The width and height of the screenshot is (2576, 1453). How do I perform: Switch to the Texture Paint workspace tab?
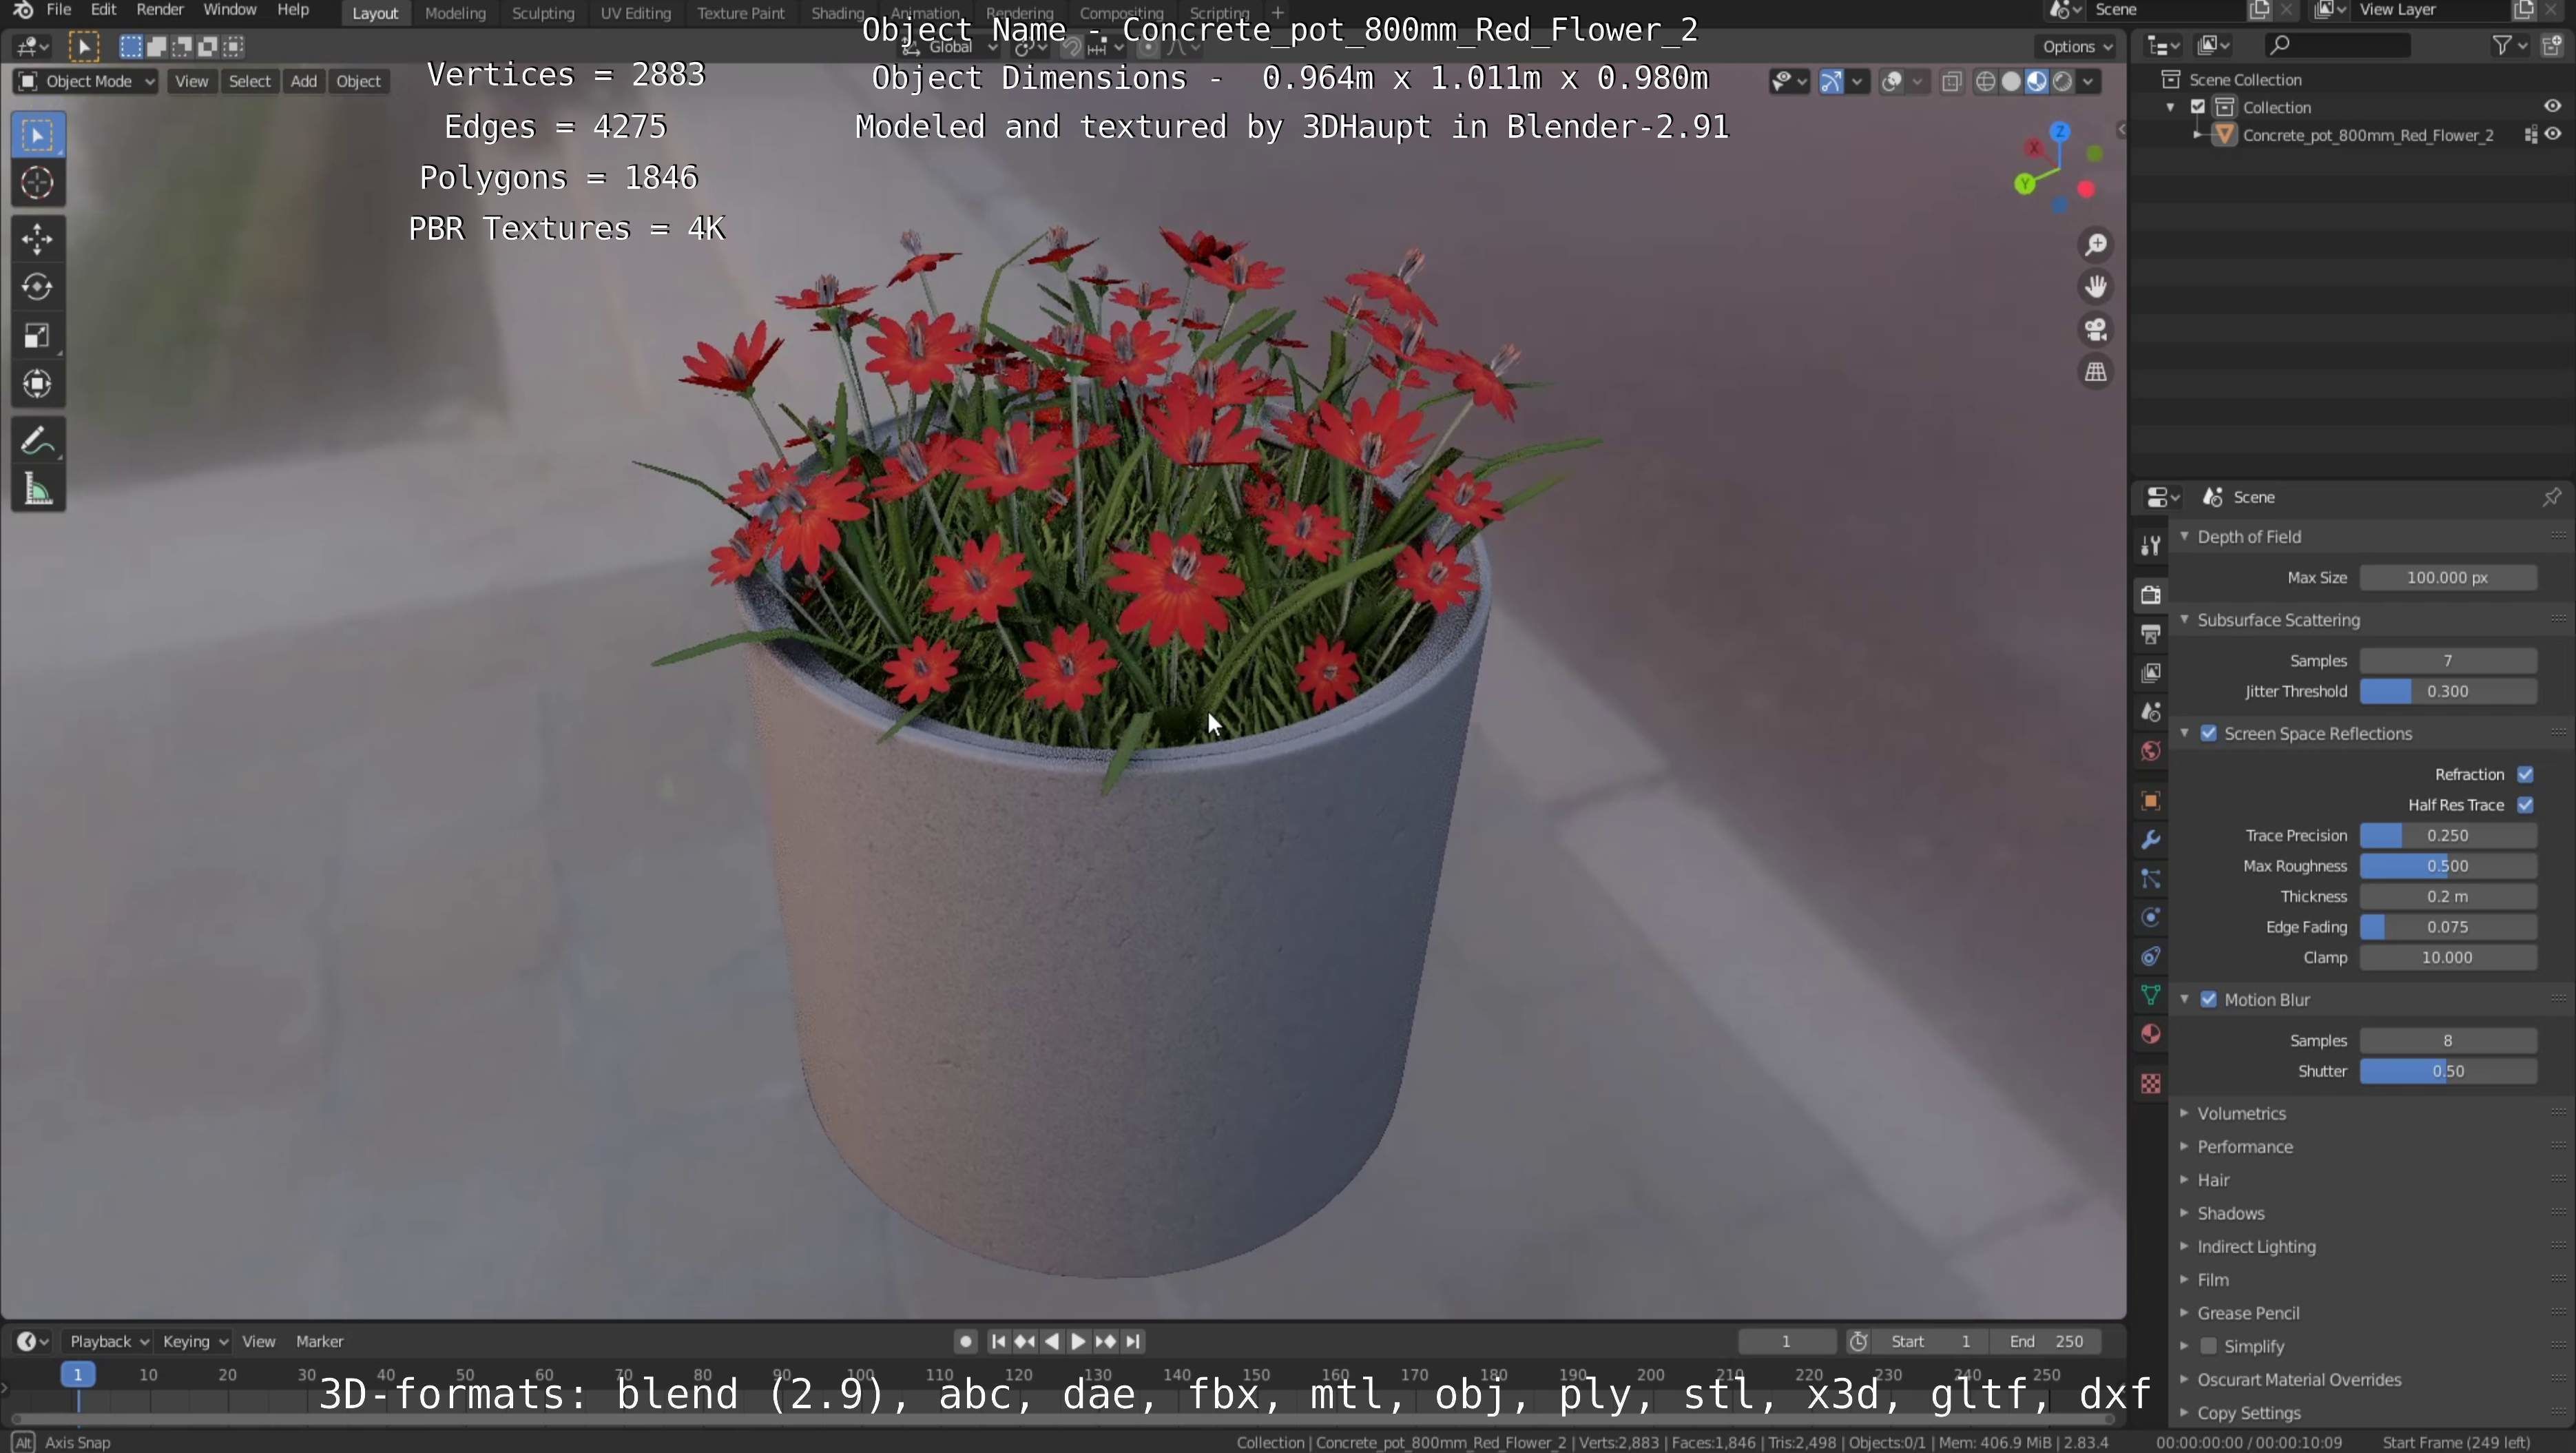740,13
